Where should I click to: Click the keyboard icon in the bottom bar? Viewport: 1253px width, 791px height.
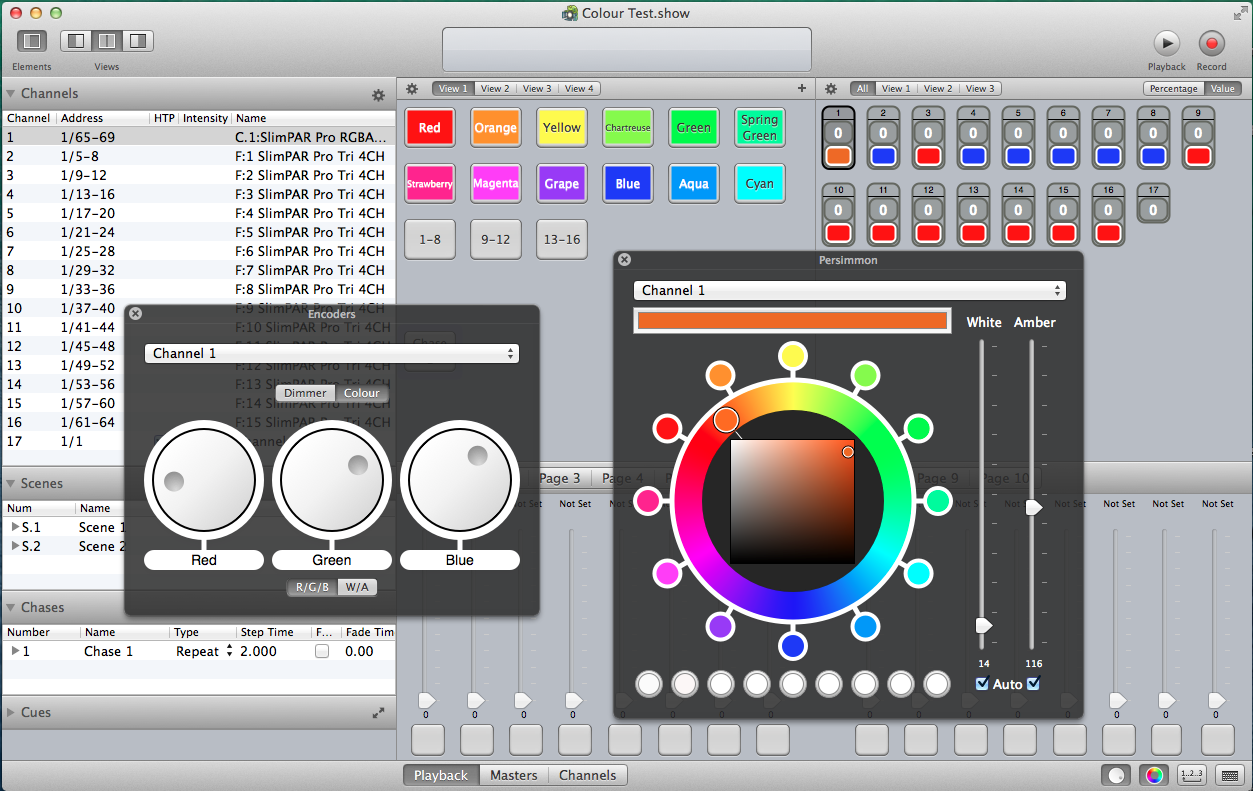pyautogui.click(x=1230, y=775)
